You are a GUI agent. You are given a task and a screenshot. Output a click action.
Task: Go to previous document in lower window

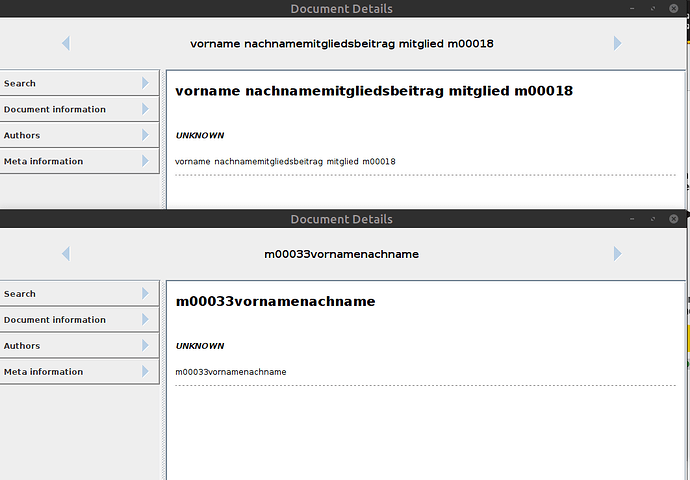(x=66, y=254)
